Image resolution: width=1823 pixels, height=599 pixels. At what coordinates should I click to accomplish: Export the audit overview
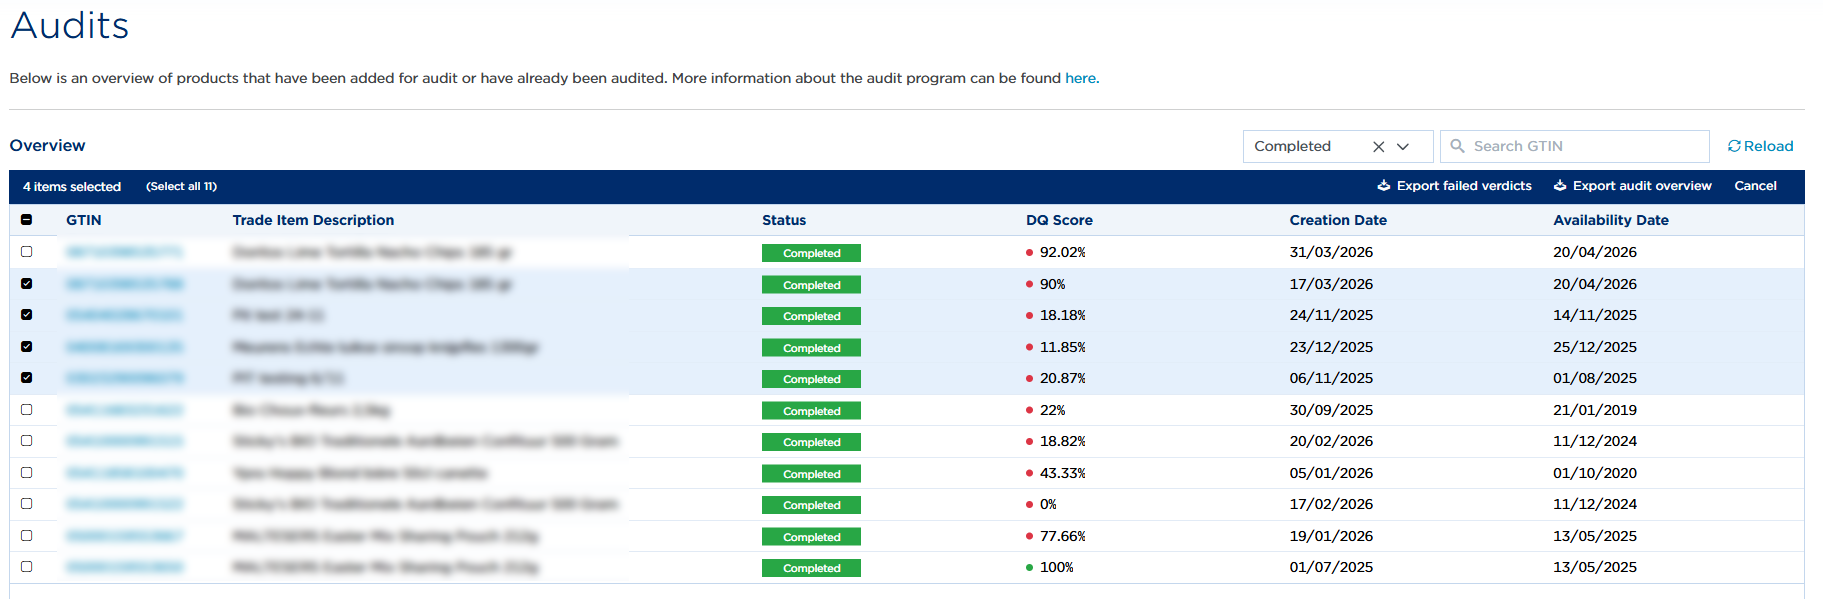[x=1632, y=186]
